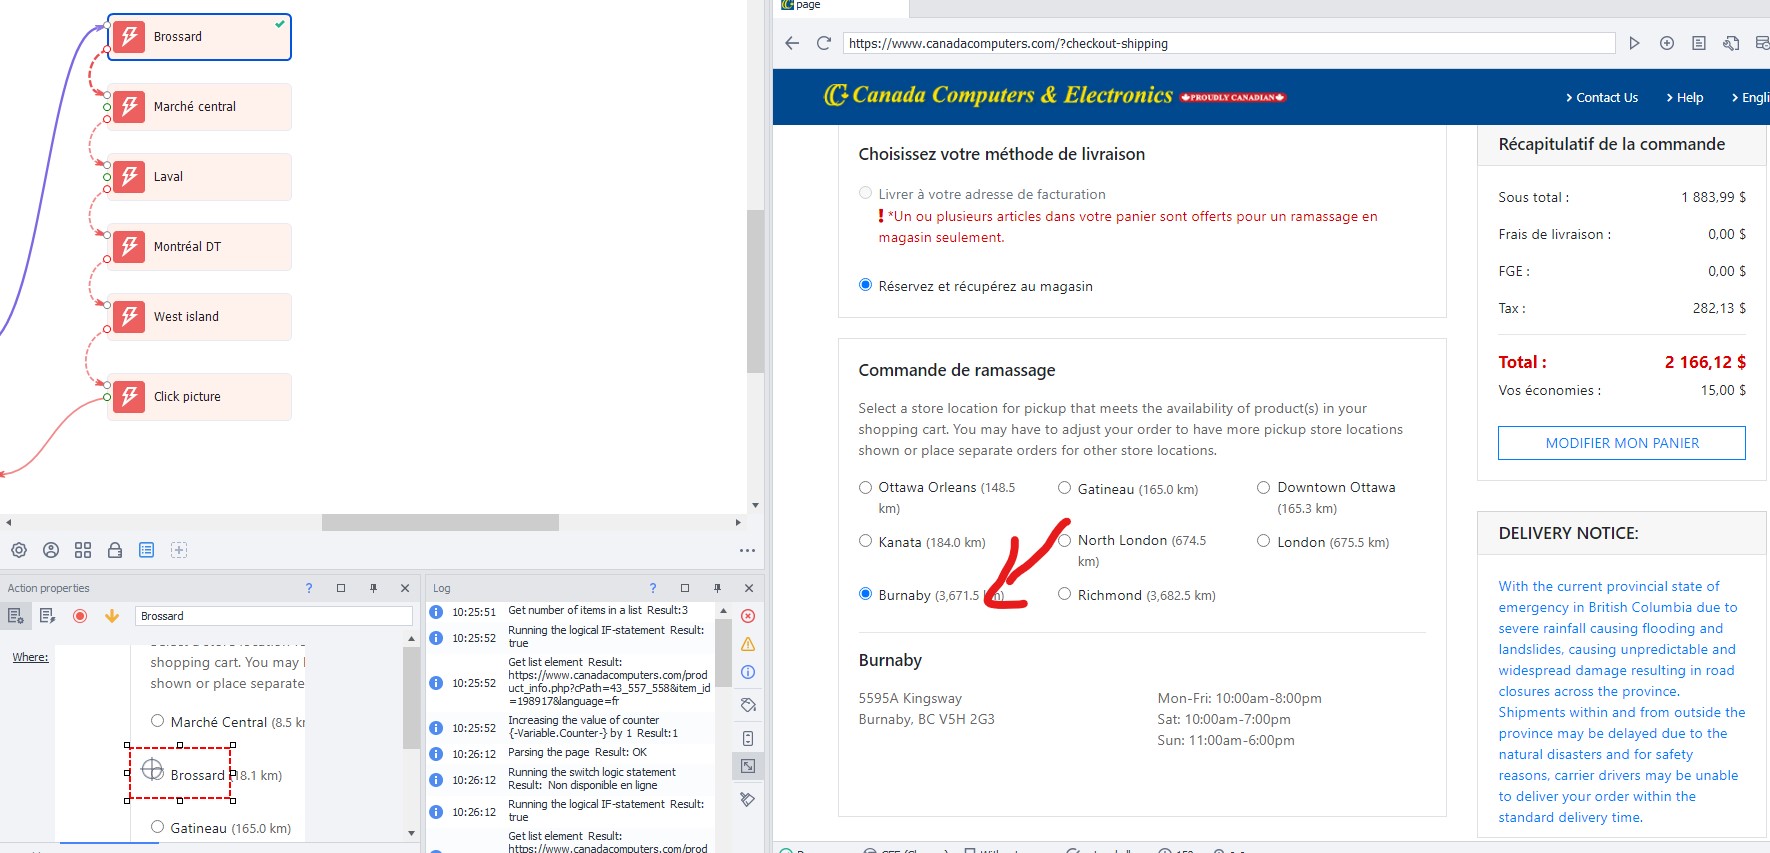This screenshot has height=853, width=1770.
Task: Pin the Log panel
Action: click(x=717, y=588)
